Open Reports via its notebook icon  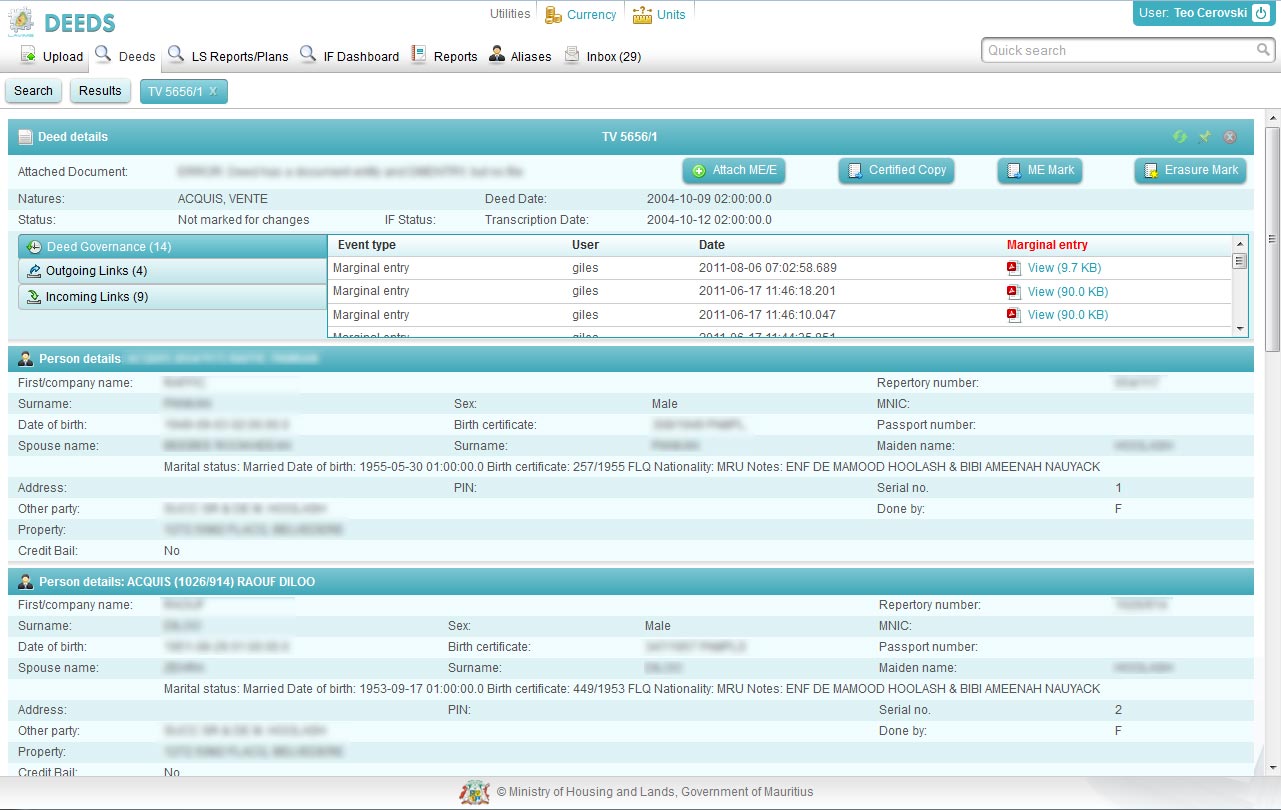419,55
